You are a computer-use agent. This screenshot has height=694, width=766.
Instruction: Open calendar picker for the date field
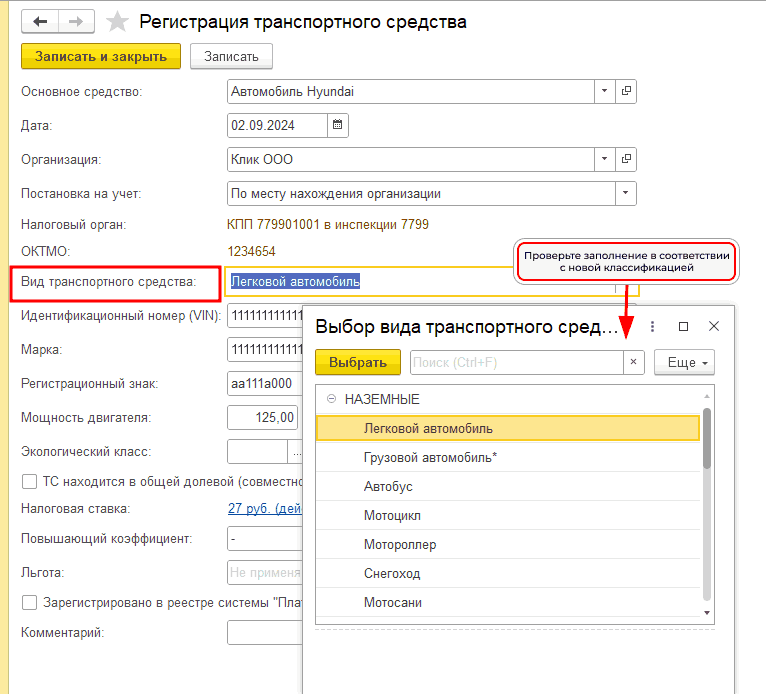(x=338, y=125)
